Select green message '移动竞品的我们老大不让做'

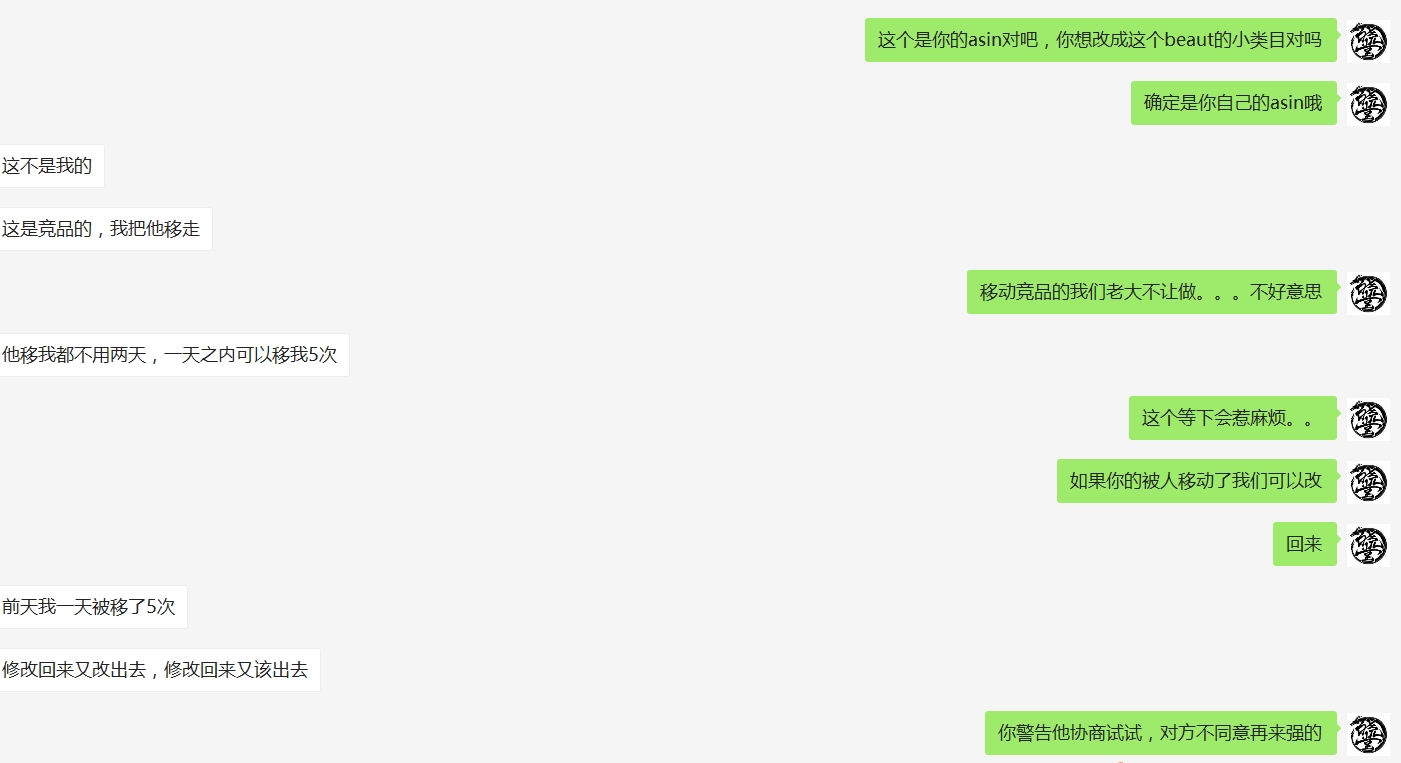click(1152, 292)
